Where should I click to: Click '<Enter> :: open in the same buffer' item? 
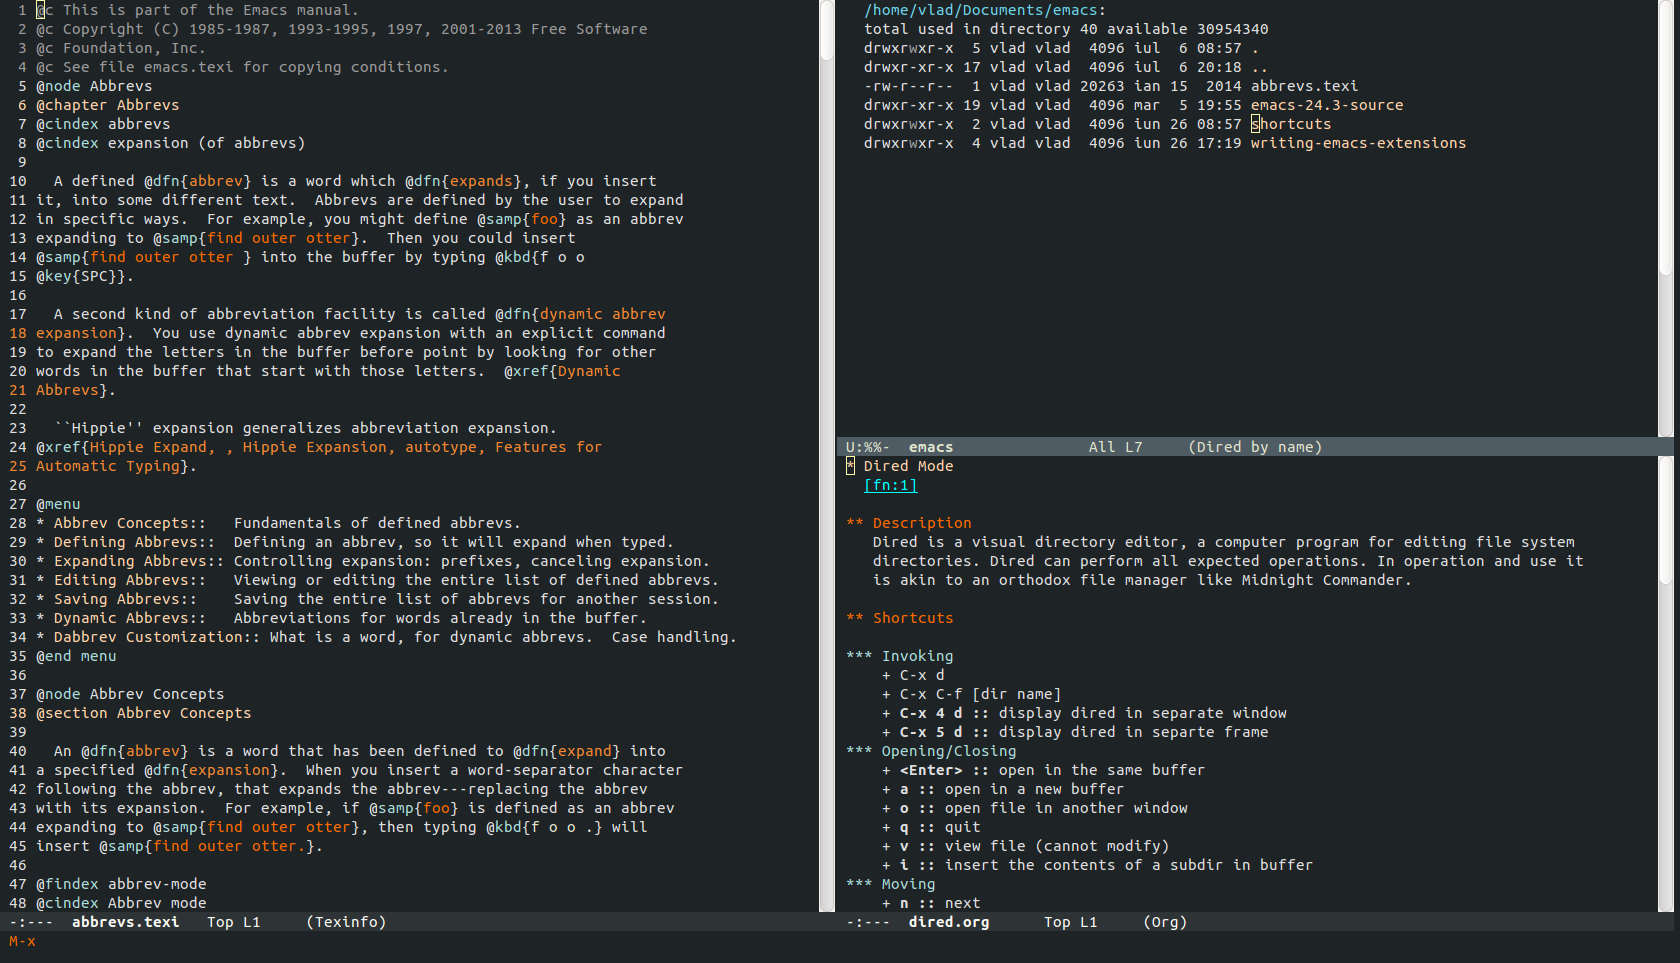point(1043,770)
